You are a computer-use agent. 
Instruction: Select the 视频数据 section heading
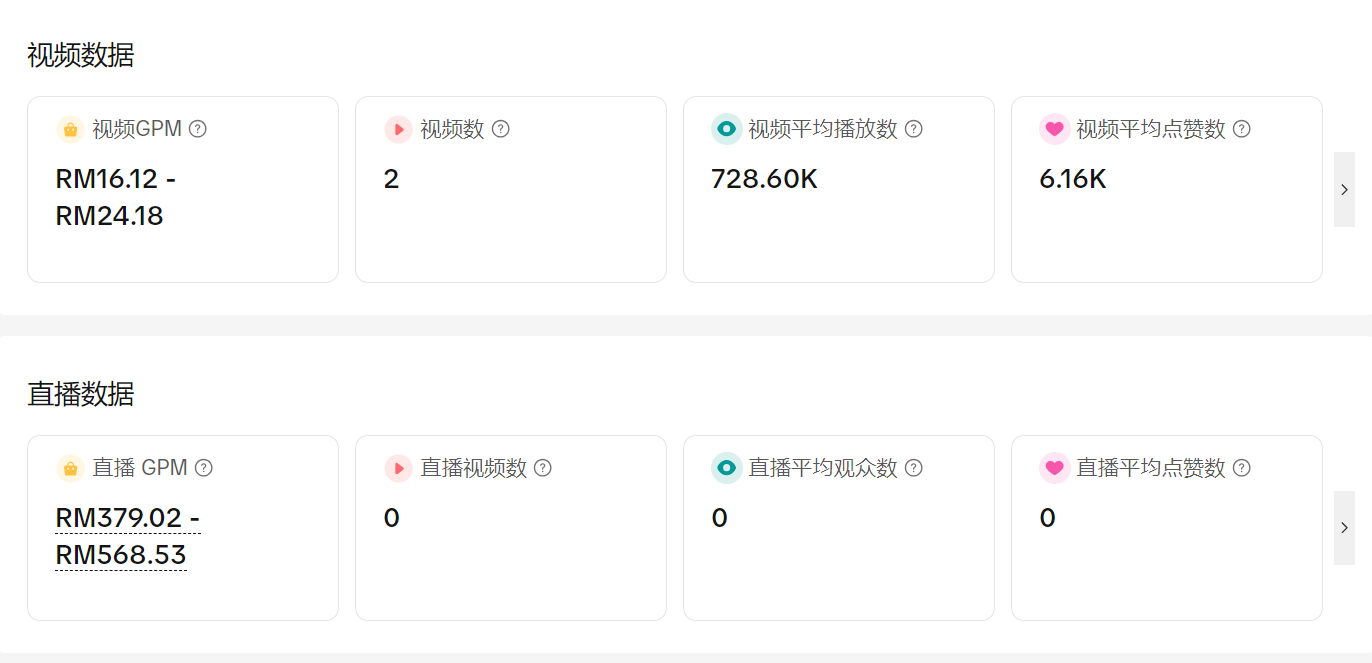pyautogui.click(x=80, y=55)
